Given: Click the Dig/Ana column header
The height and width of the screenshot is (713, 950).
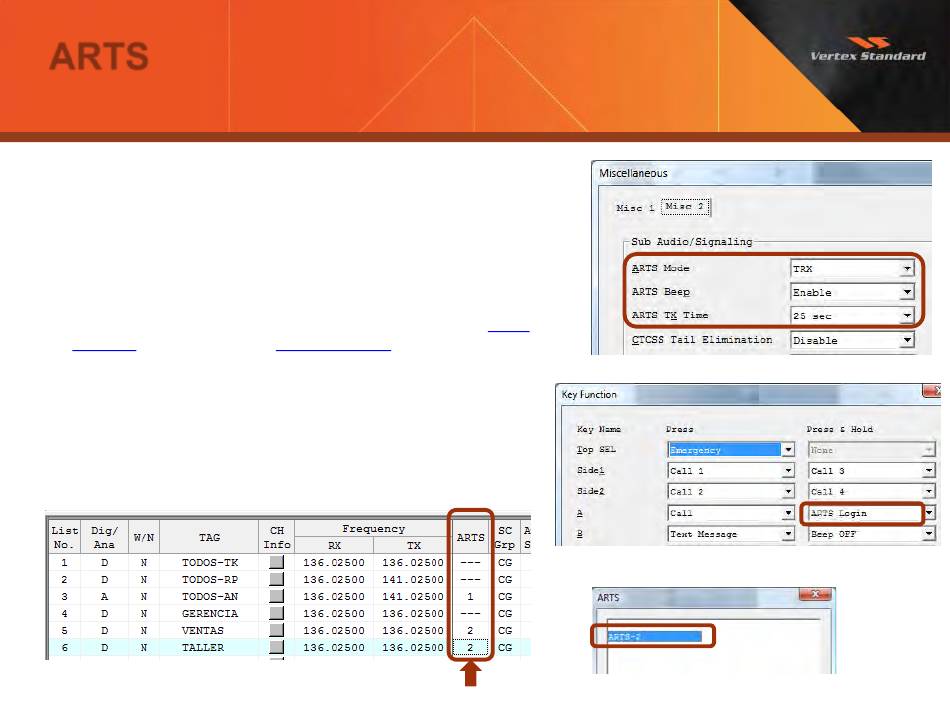Looking at the screenshot, I should pyautogui.click(x=104, y=537).
